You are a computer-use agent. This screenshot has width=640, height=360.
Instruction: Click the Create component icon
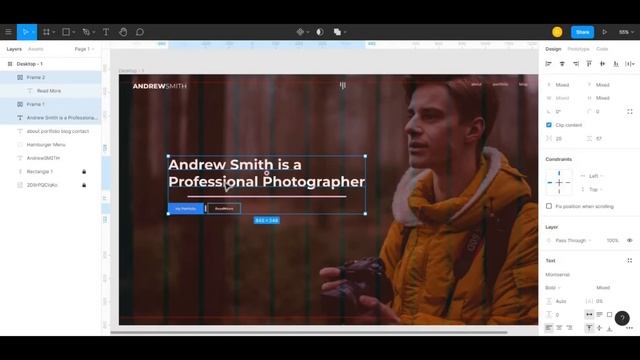[300, 32]
